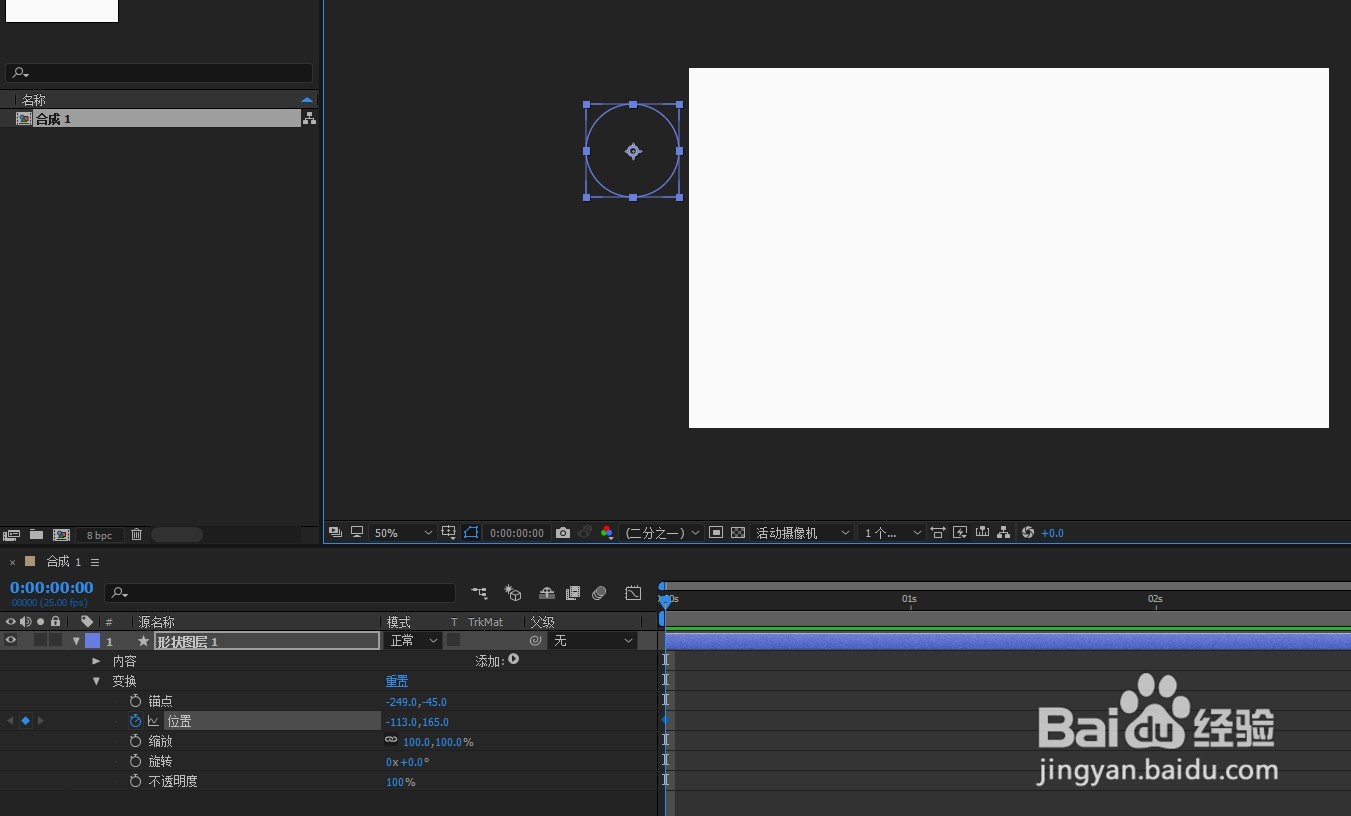Select the 合成 1 timeline tab
This screenshot has height=816, width=1351.
click(x=64, y=562)
